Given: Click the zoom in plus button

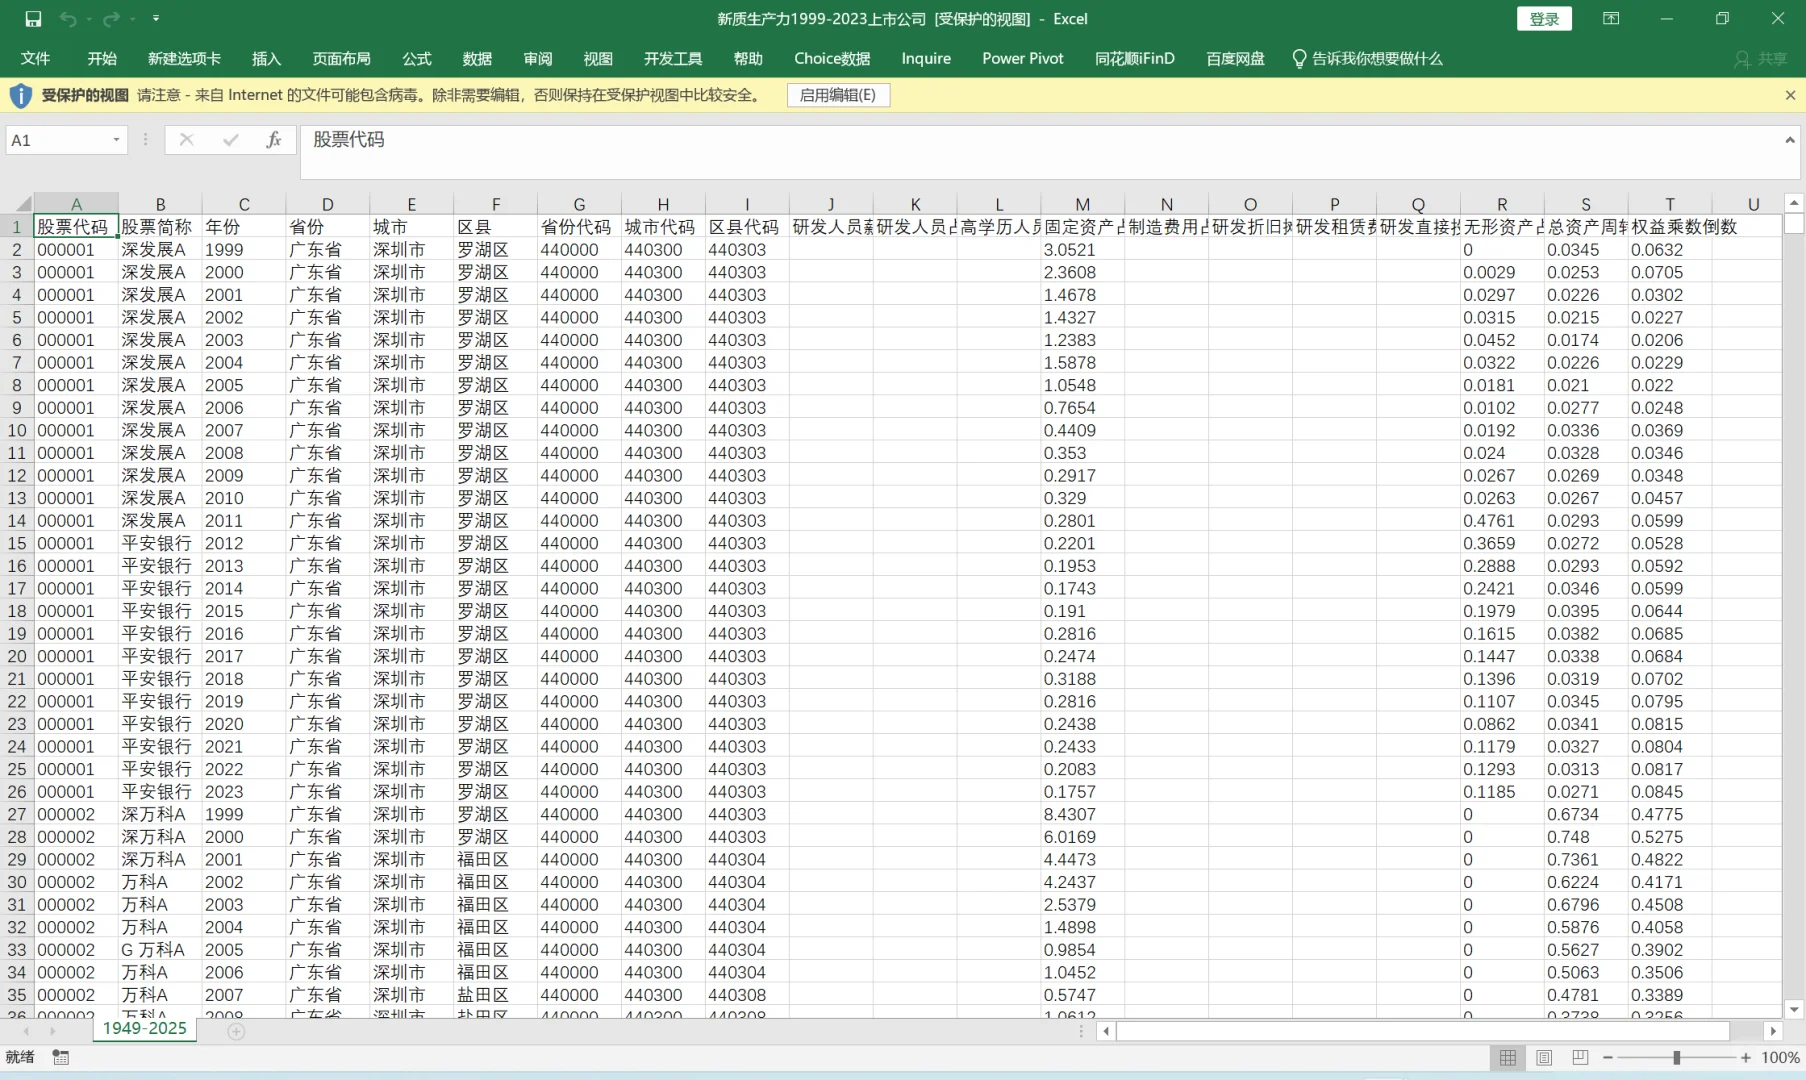Looking at the screenshot, I should (x=1746, y=1058).
